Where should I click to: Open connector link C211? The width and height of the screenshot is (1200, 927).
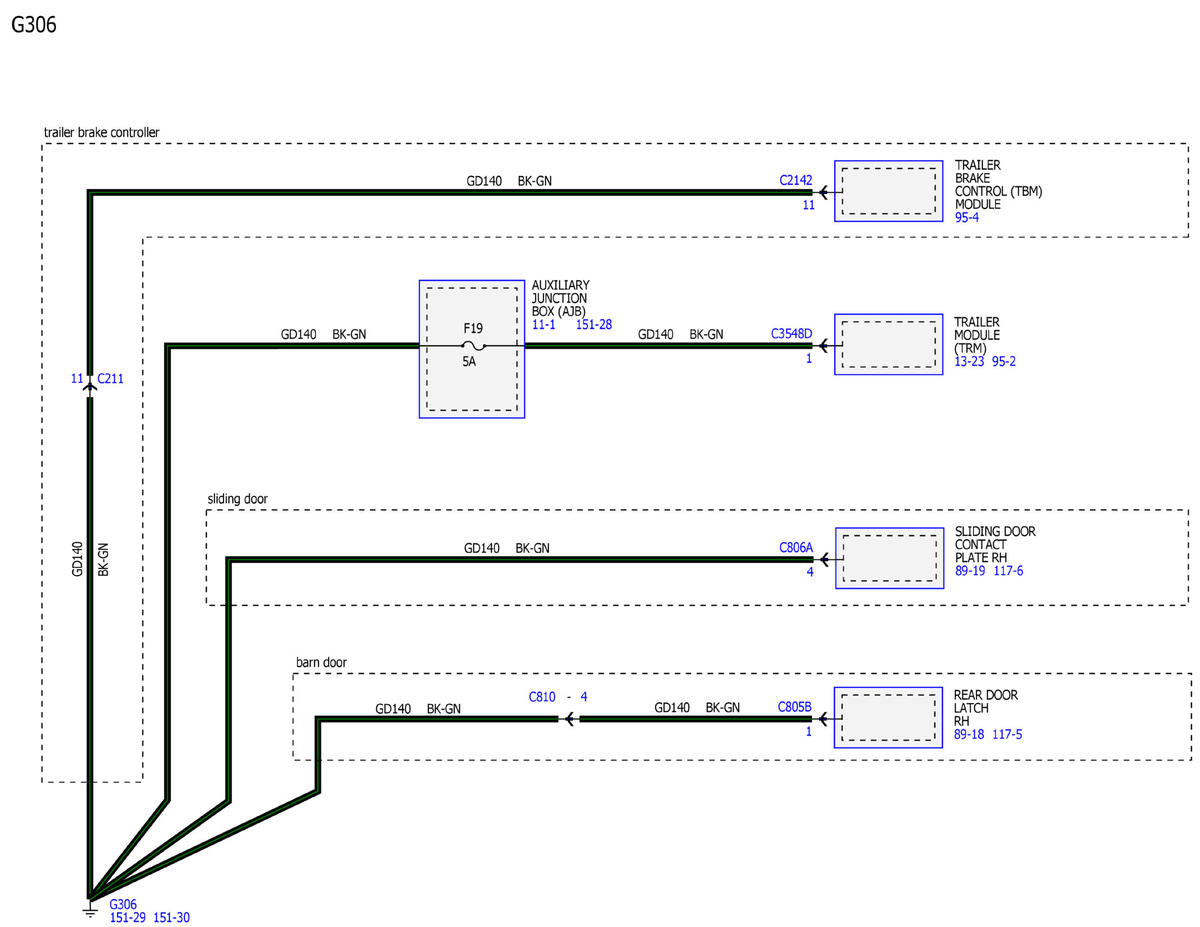pos(109,379)
